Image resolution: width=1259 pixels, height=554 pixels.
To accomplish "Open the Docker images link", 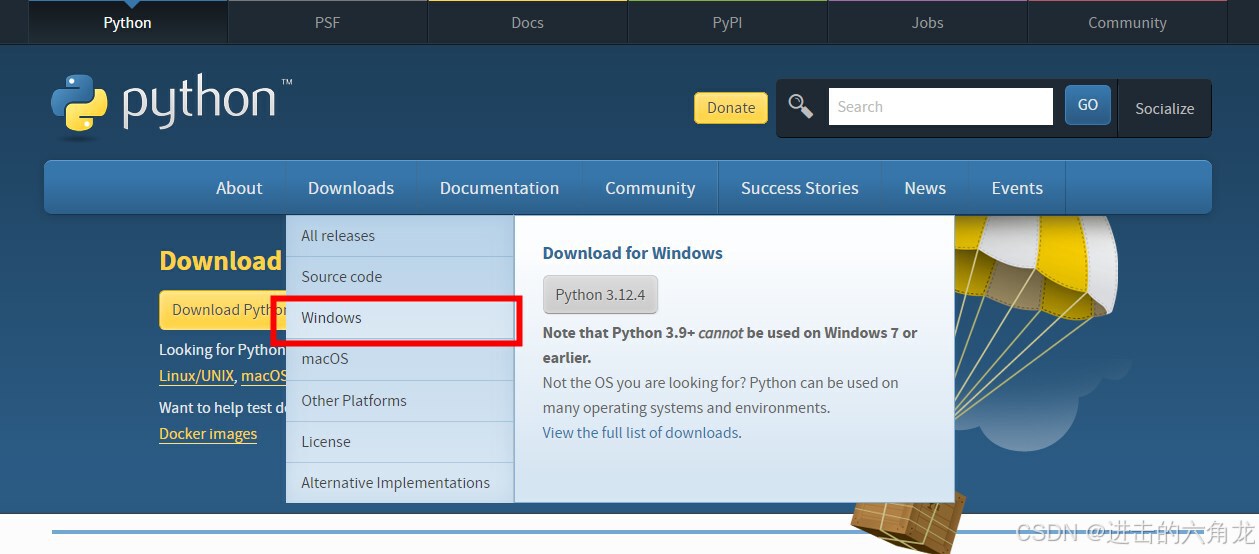I will (x=208, y=434).
